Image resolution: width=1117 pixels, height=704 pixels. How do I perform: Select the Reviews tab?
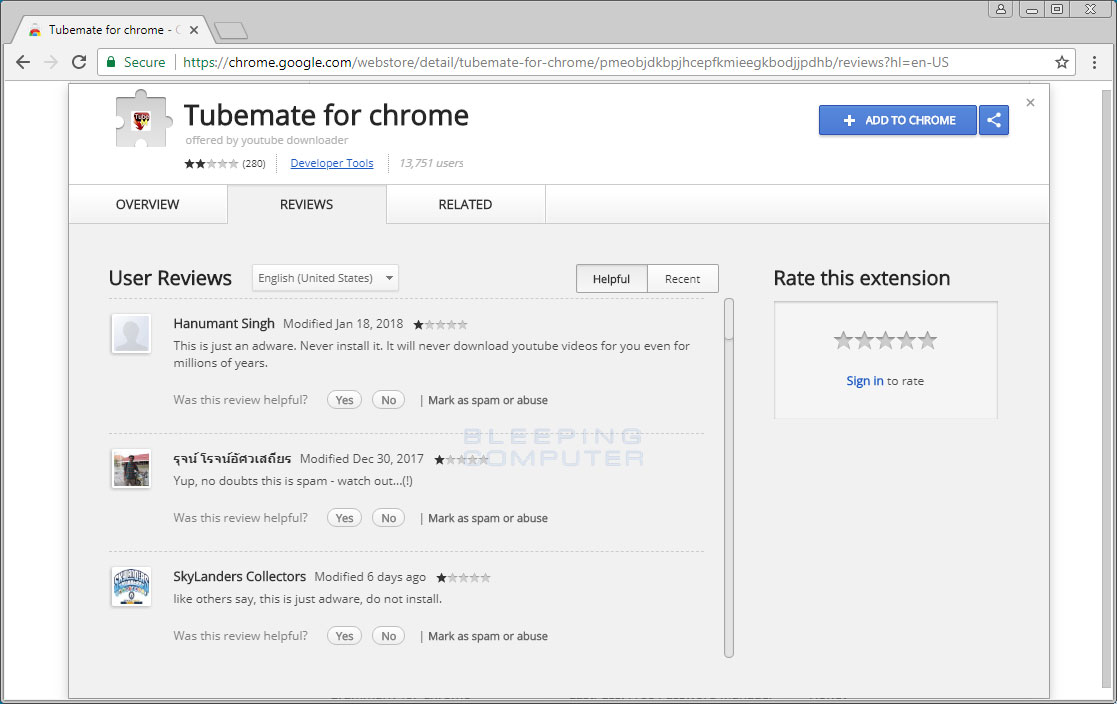tap(306, 205)
